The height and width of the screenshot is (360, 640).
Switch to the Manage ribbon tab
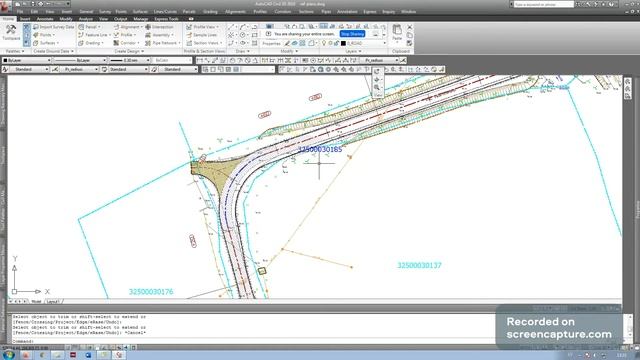click(140, 19)
